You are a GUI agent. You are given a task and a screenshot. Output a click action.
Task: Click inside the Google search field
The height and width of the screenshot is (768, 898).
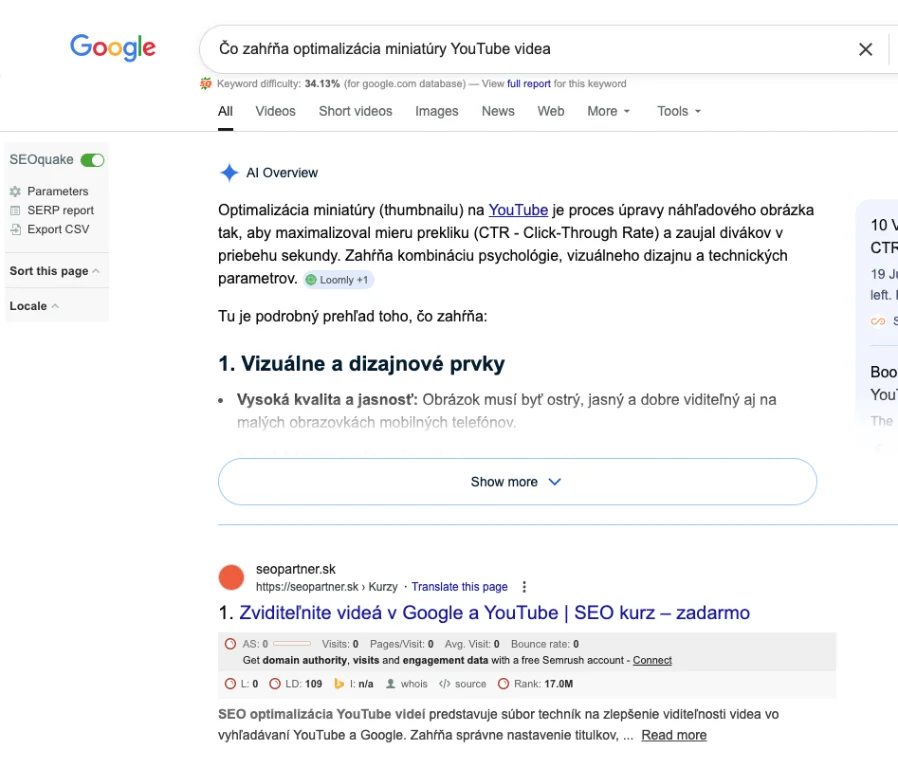[520, 49]
